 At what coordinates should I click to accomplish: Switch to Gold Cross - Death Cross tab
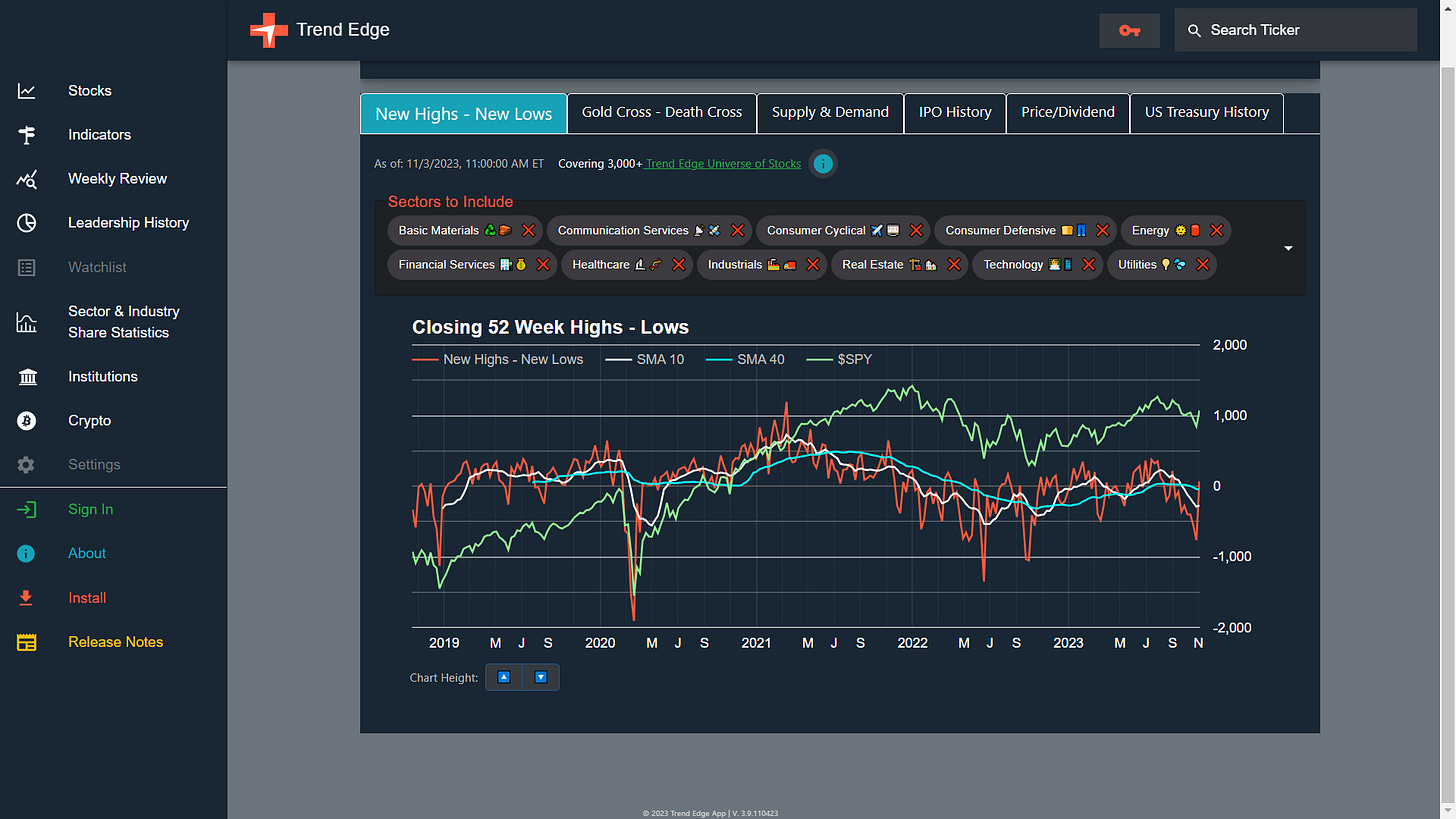(x=662, y=113)
